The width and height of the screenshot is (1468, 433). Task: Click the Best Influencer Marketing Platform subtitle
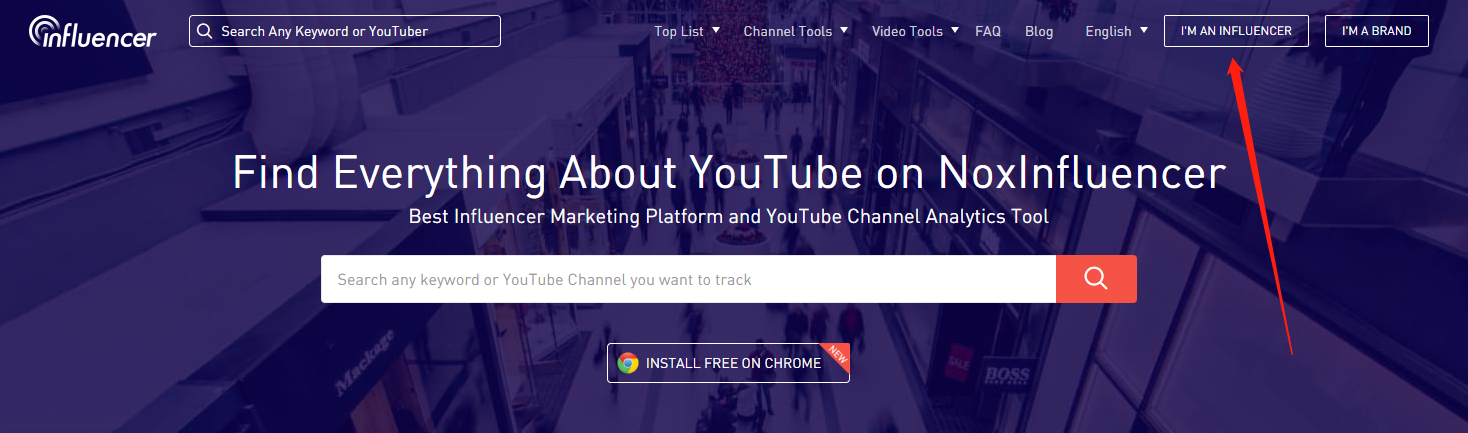coord(729,216)
